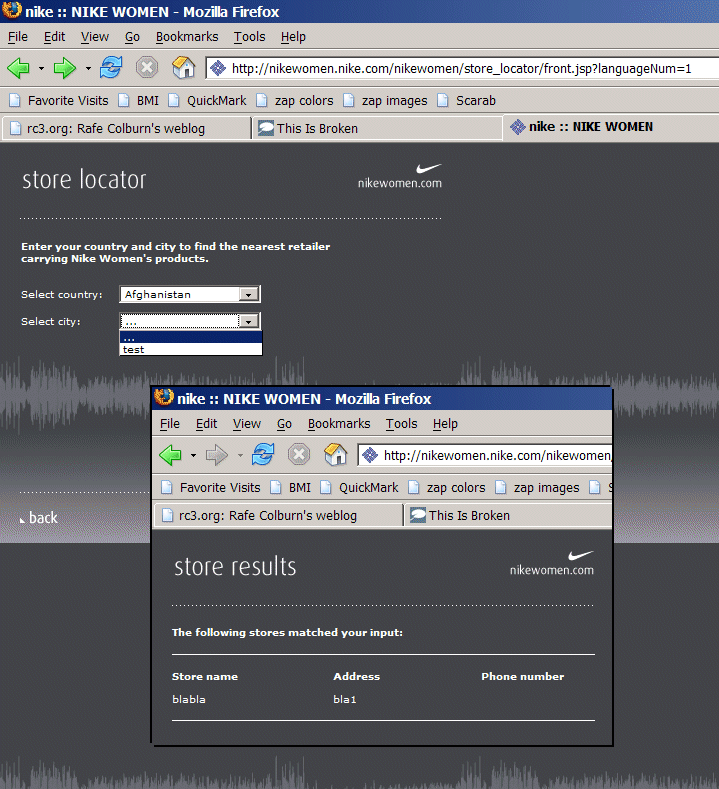Choose '...' option in city list
This screenshot has width=719, height=789.
click(191, 338)
